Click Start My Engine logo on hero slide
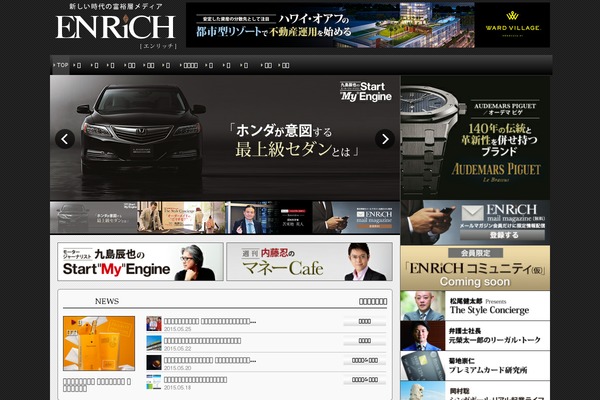Image resolution: width=600 pixels, height=400 pixels. tap(366, 91)
